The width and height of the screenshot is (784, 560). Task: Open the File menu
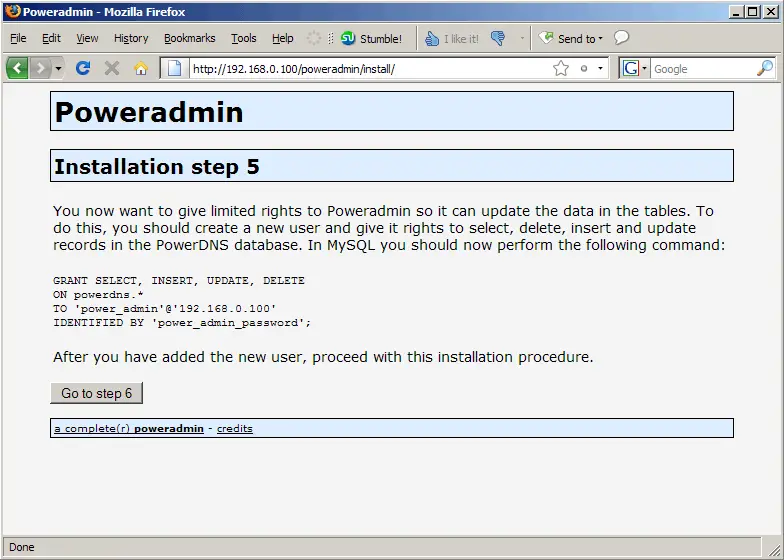click(x=18, y=38)
